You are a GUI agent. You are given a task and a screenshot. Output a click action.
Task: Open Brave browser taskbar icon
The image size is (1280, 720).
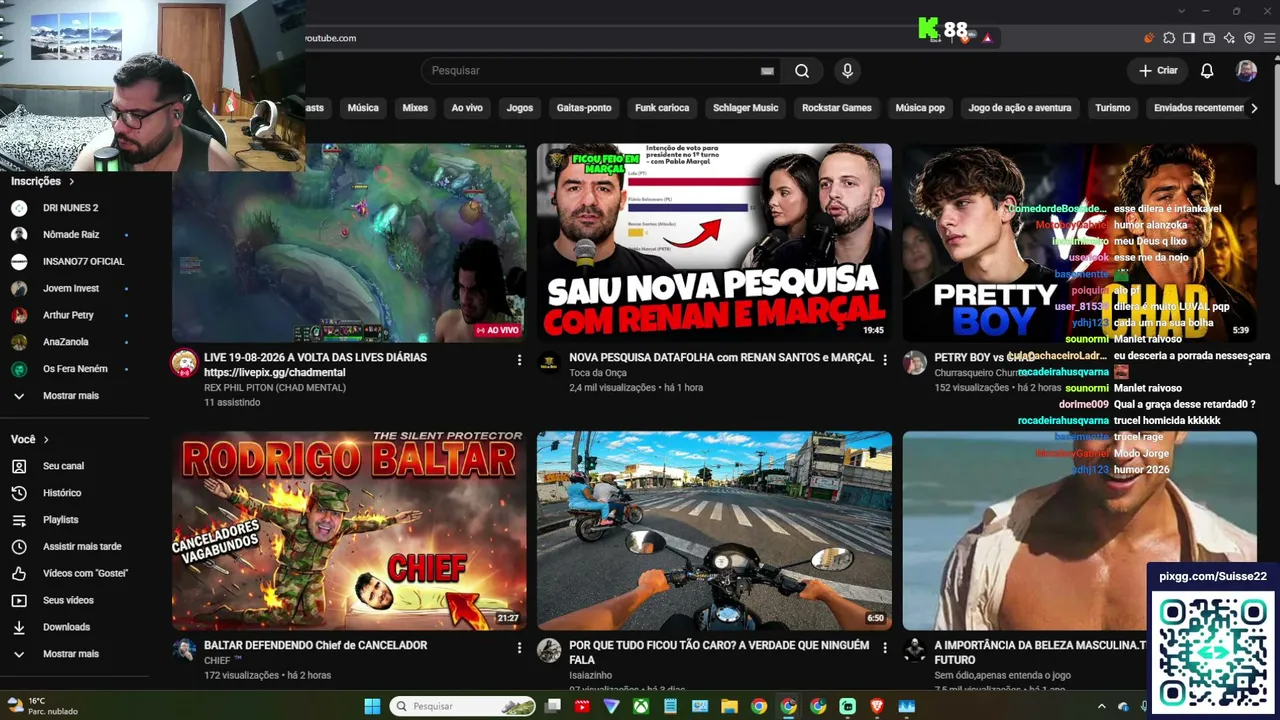click(x=877, y=706)
